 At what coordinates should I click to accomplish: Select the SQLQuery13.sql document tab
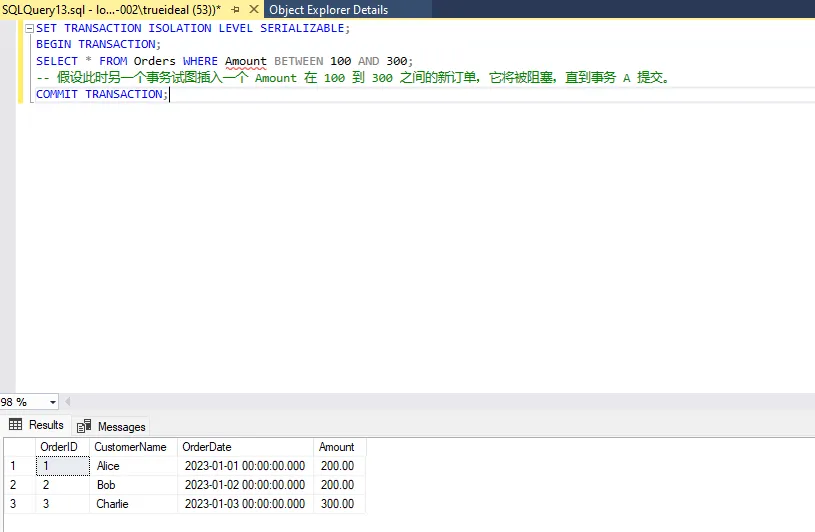[110, 9]
